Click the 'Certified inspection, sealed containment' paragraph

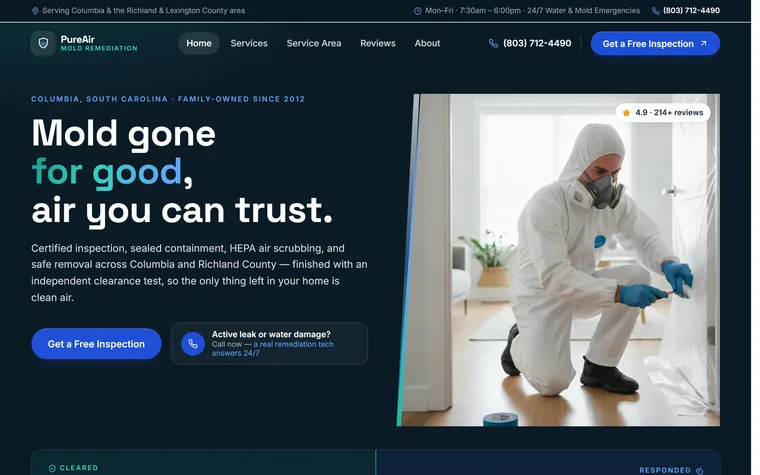[199, 272]
